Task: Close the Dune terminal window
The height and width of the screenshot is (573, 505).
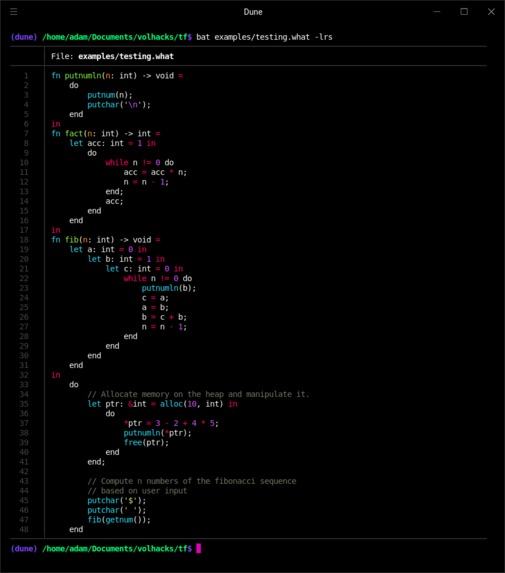Action: (x=491, y=12)
